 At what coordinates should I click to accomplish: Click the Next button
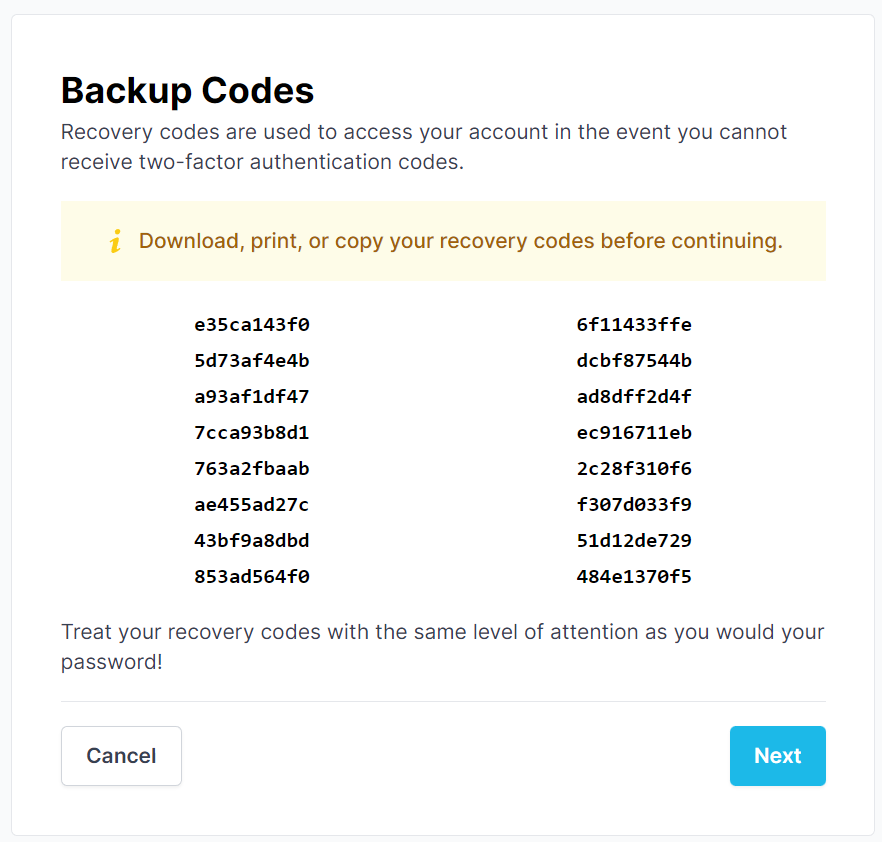point(777,756)
